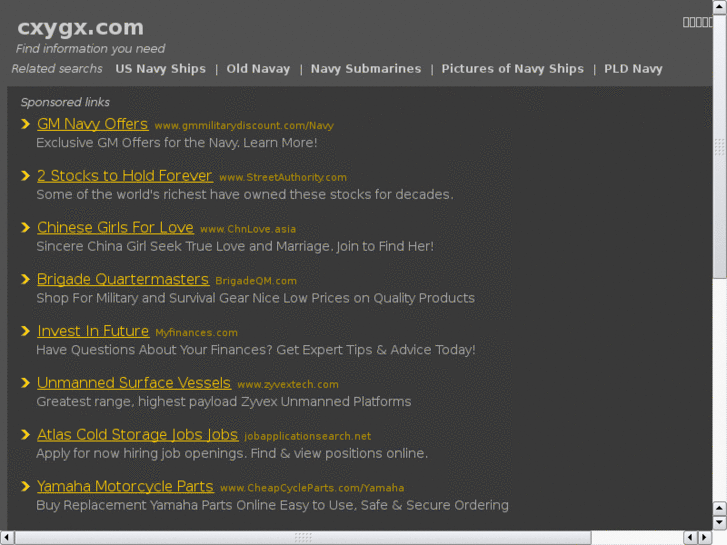727x545 pixels.
Task: Click the www.zyvextech.com URL
Action: tap(287, 385)
